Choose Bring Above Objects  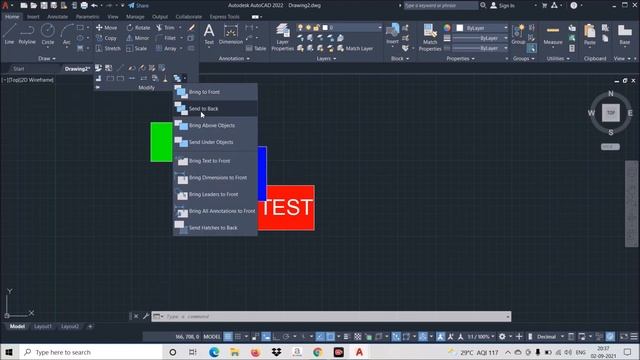[215, 126]
